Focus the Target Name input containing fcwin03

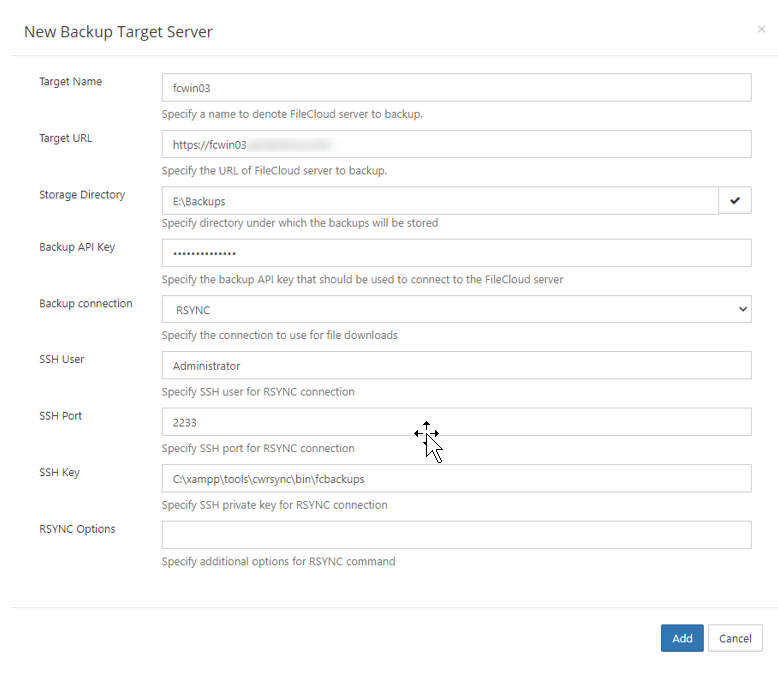point(456,88)
